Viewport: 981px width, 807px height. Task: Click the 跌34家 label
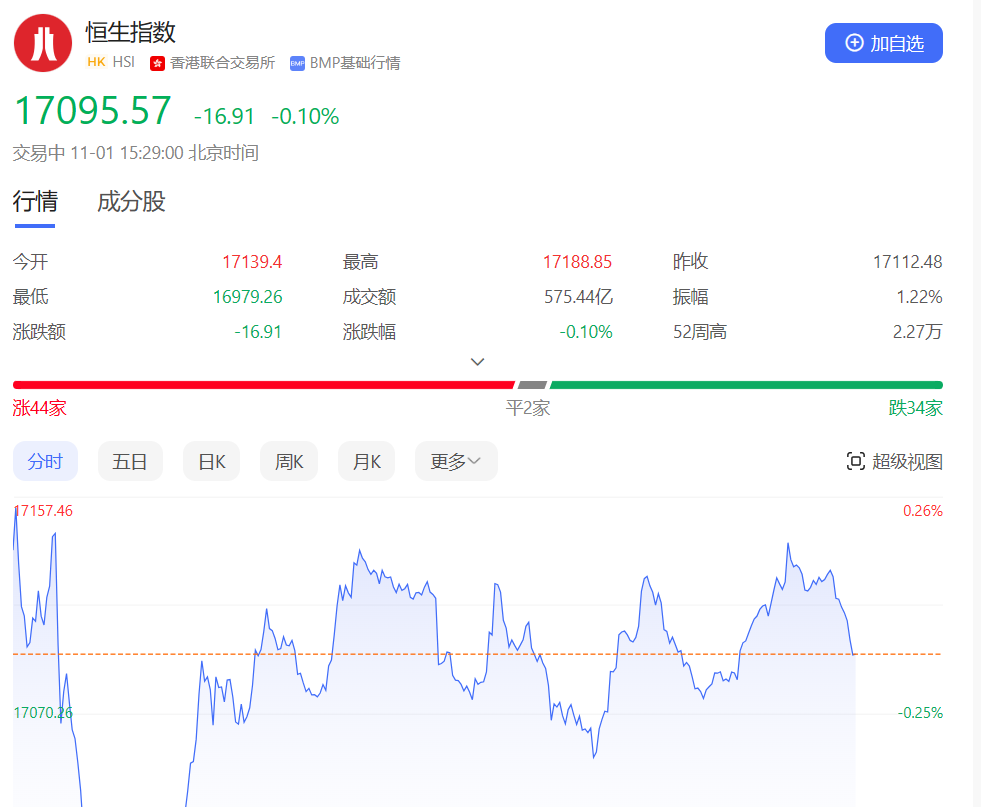point(916,409)
